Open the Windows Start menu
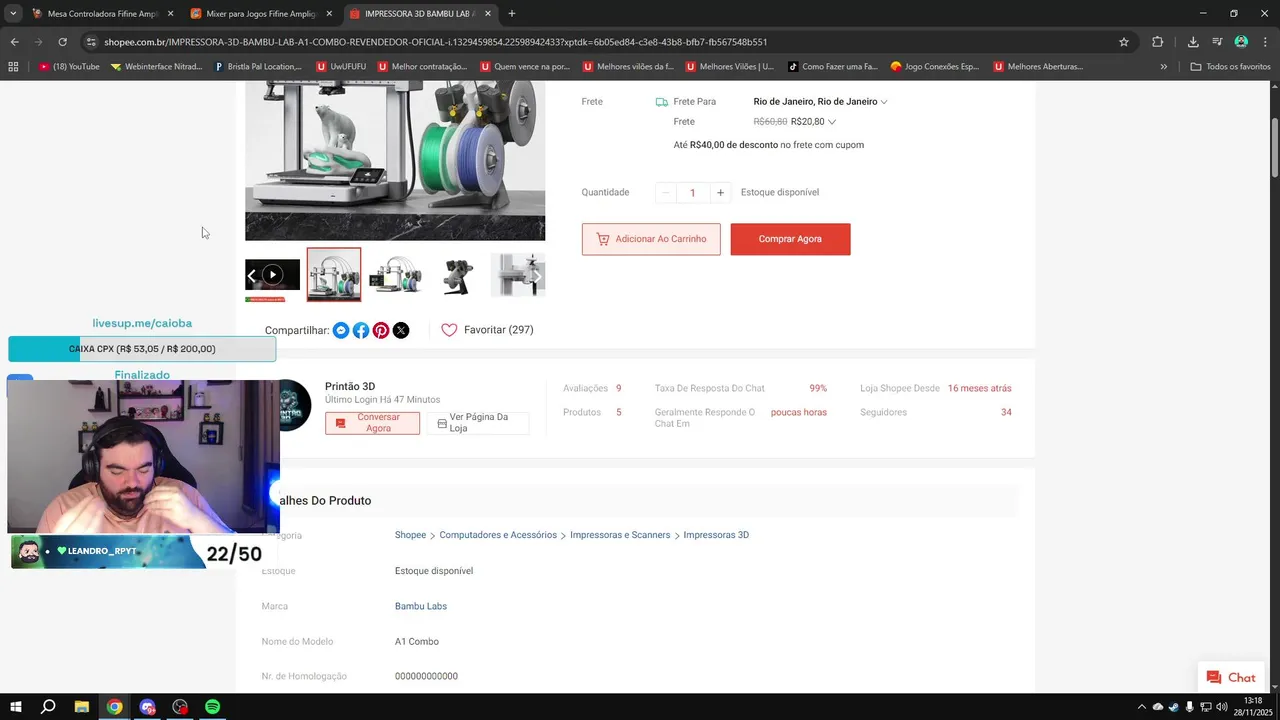The image size is (1280, 720). point(15,707)
